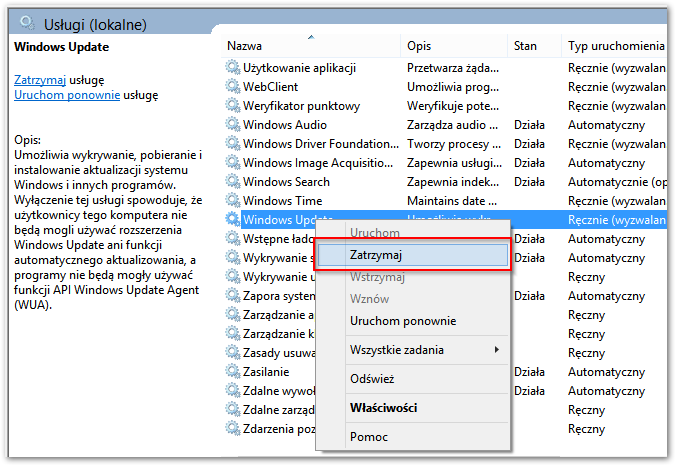Click the Umożliwia prog... description cell
Screen dimensions: 676x466
[453, 87]
